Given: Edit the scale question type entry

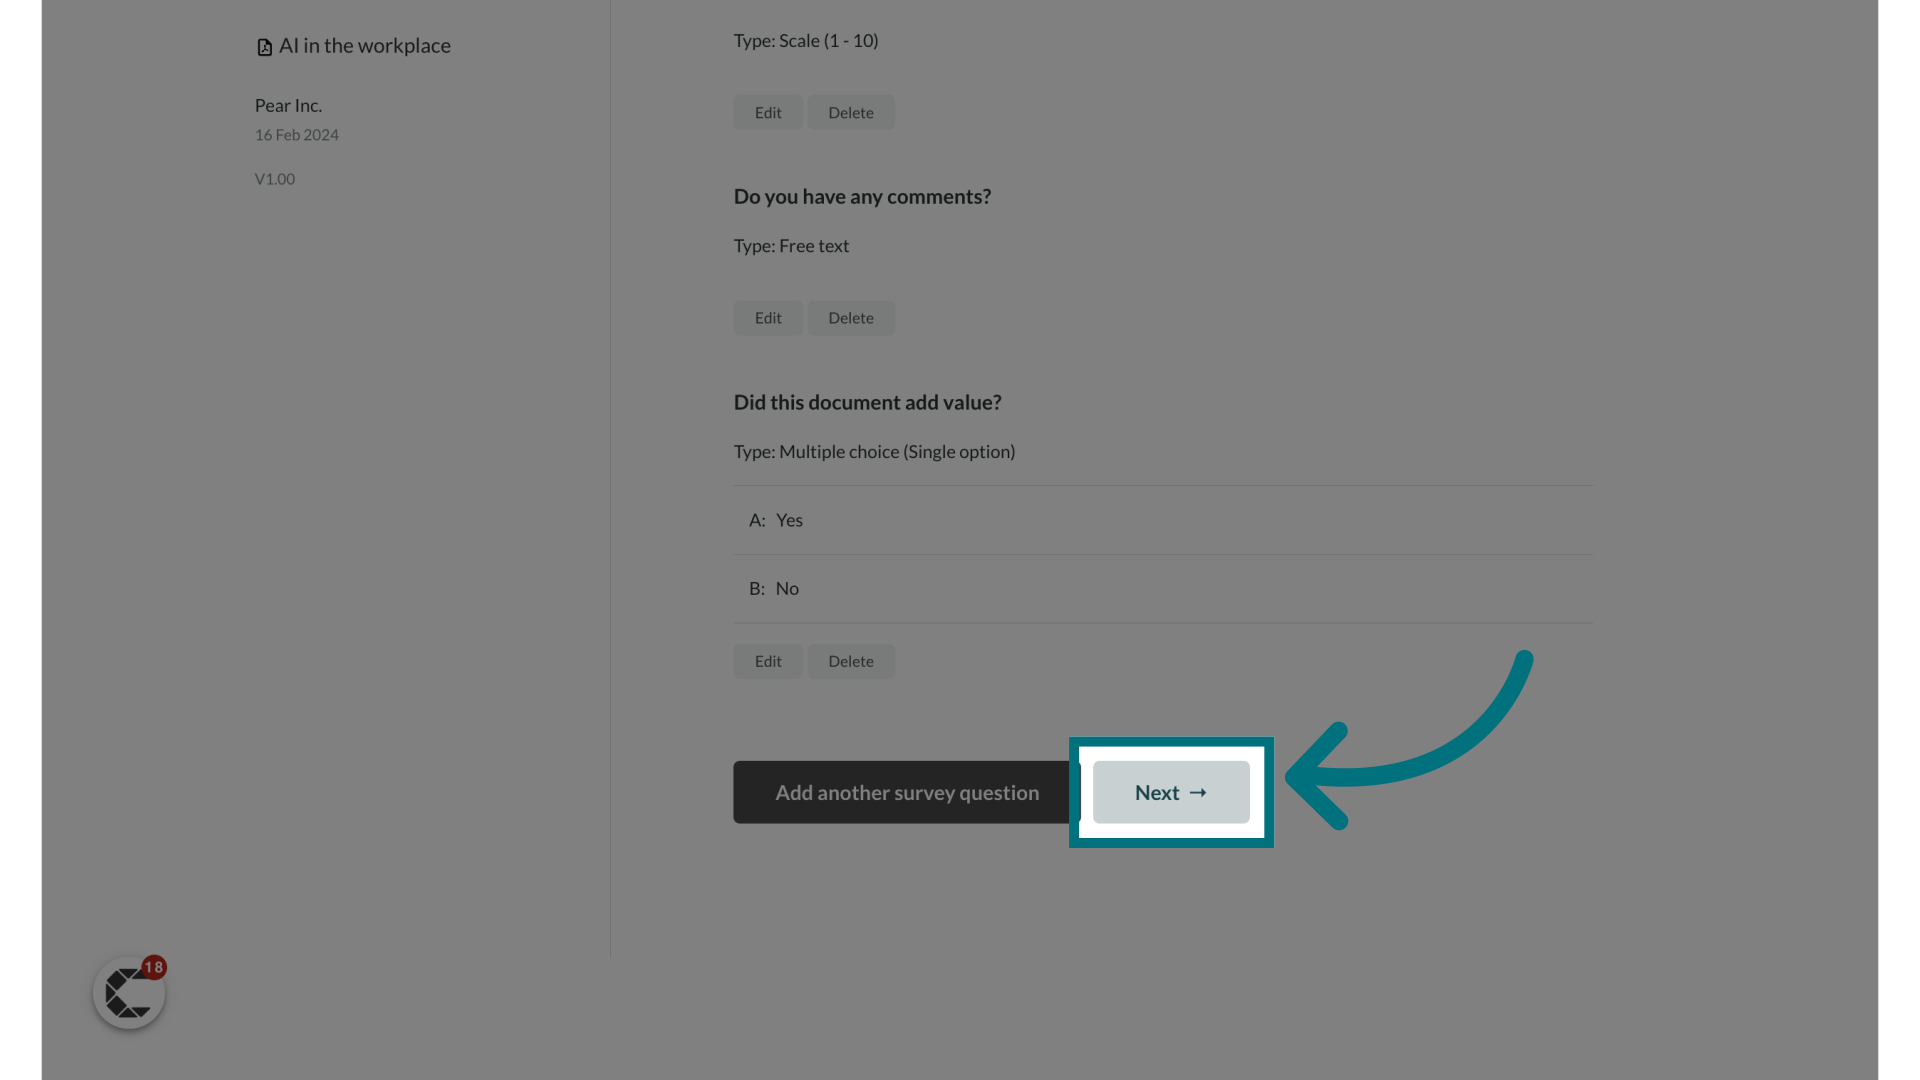Looking at the screenshot, I should [767, 112].
